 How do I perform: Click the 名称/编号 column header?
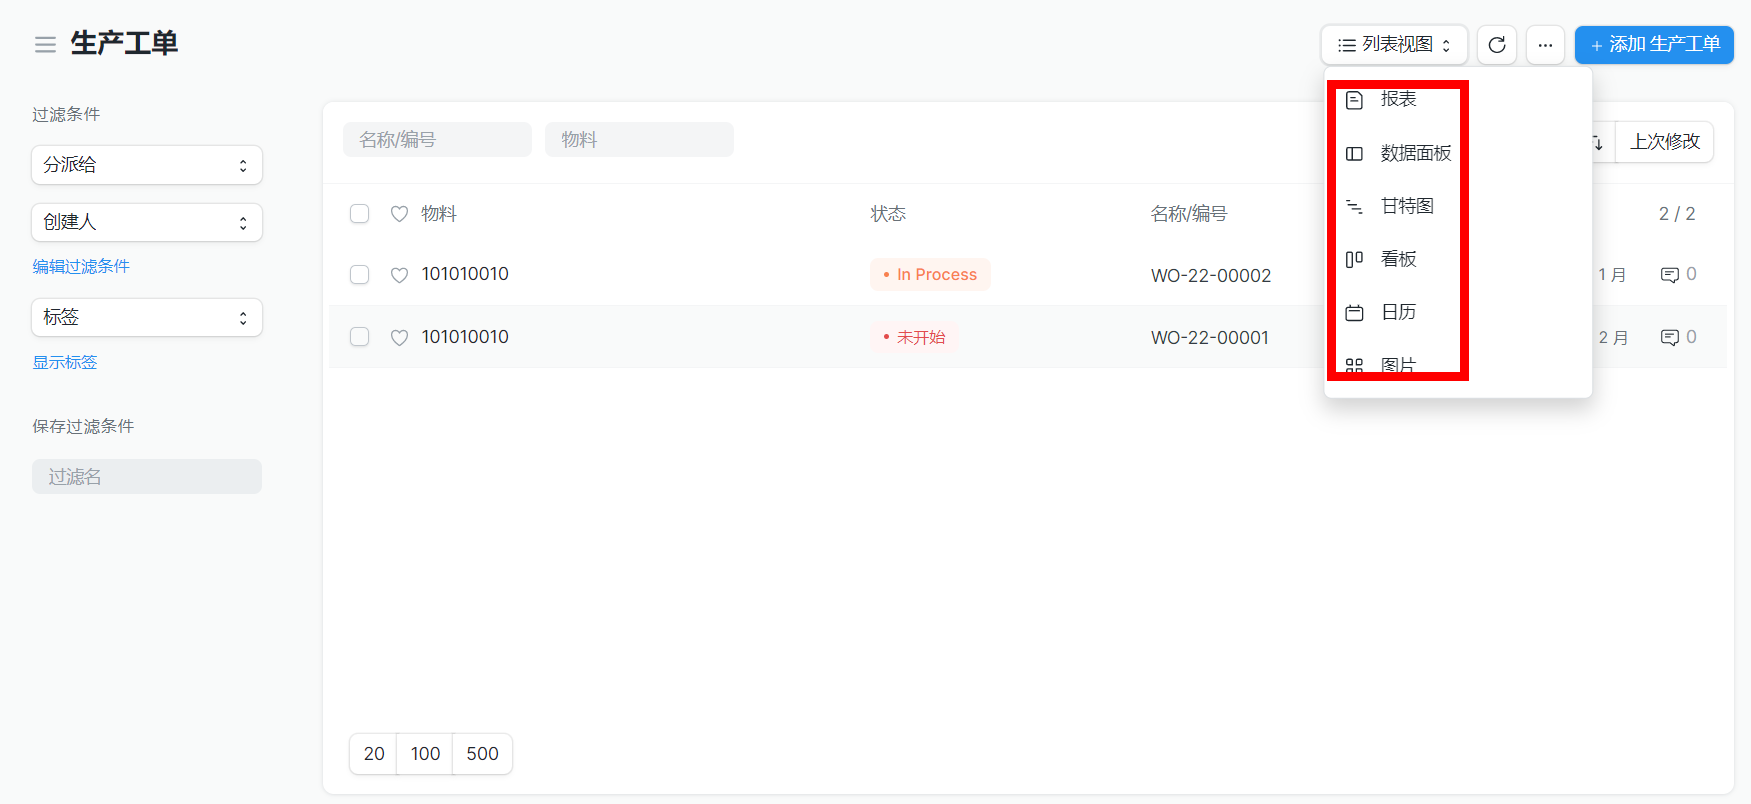[1189, 214]
